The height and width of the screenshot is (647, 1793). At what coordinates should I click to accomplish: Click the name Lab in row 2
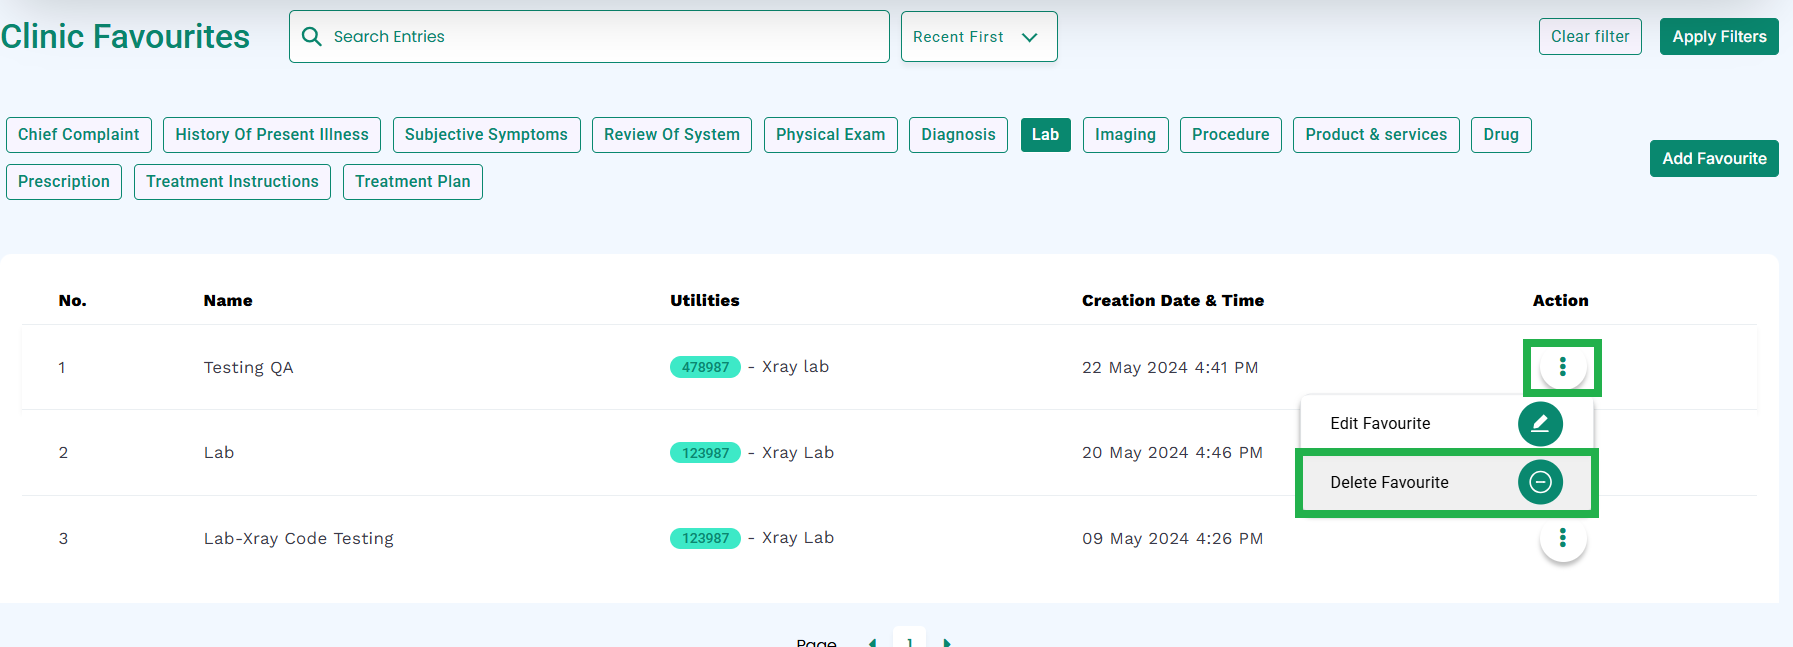tap(219, 453)
